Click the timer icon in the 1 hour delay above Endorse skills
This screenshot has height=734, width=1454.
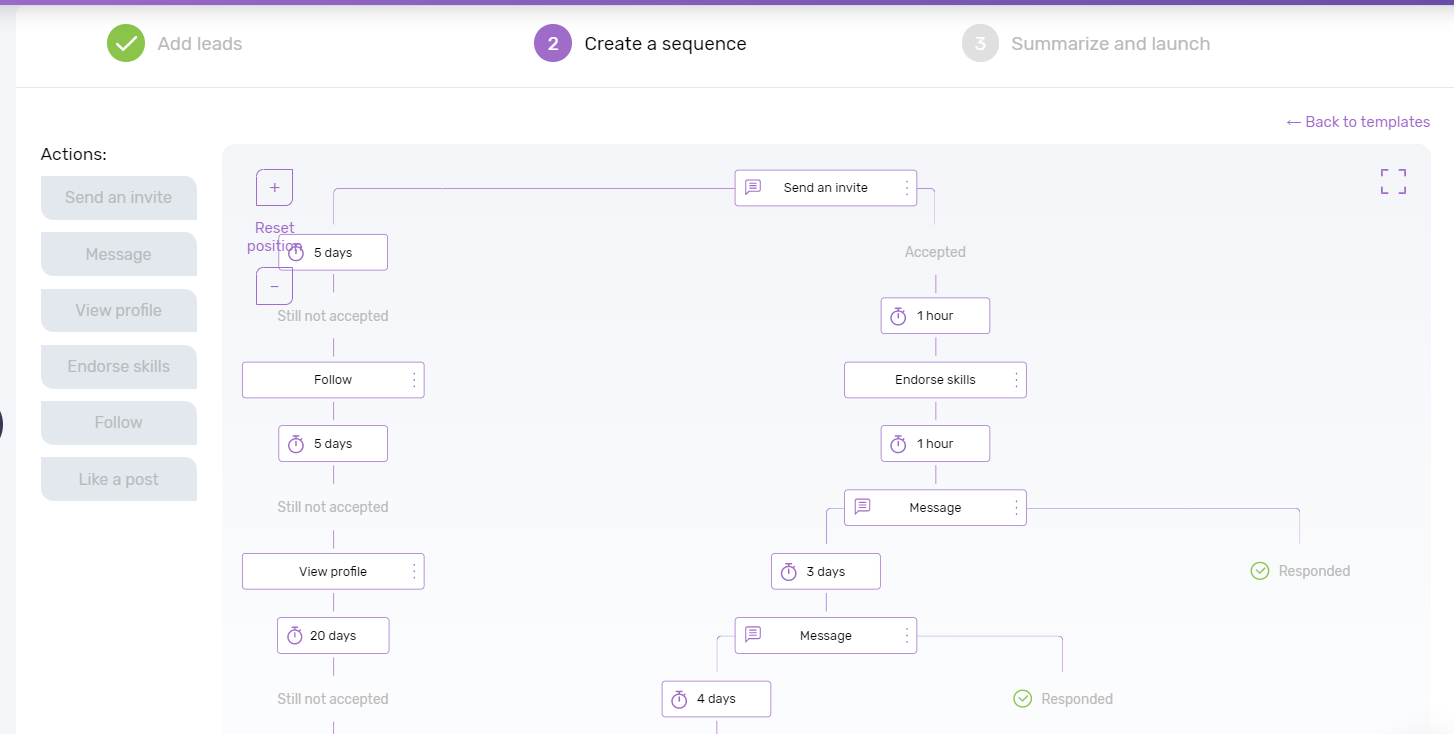click(x=898, y=316)
